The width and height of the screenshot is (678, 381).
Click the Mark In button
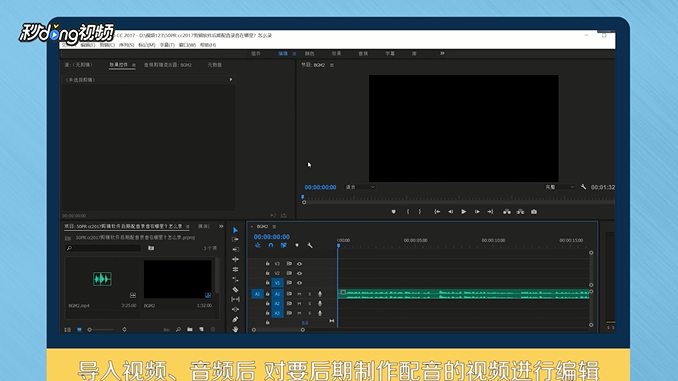(407, 211)
